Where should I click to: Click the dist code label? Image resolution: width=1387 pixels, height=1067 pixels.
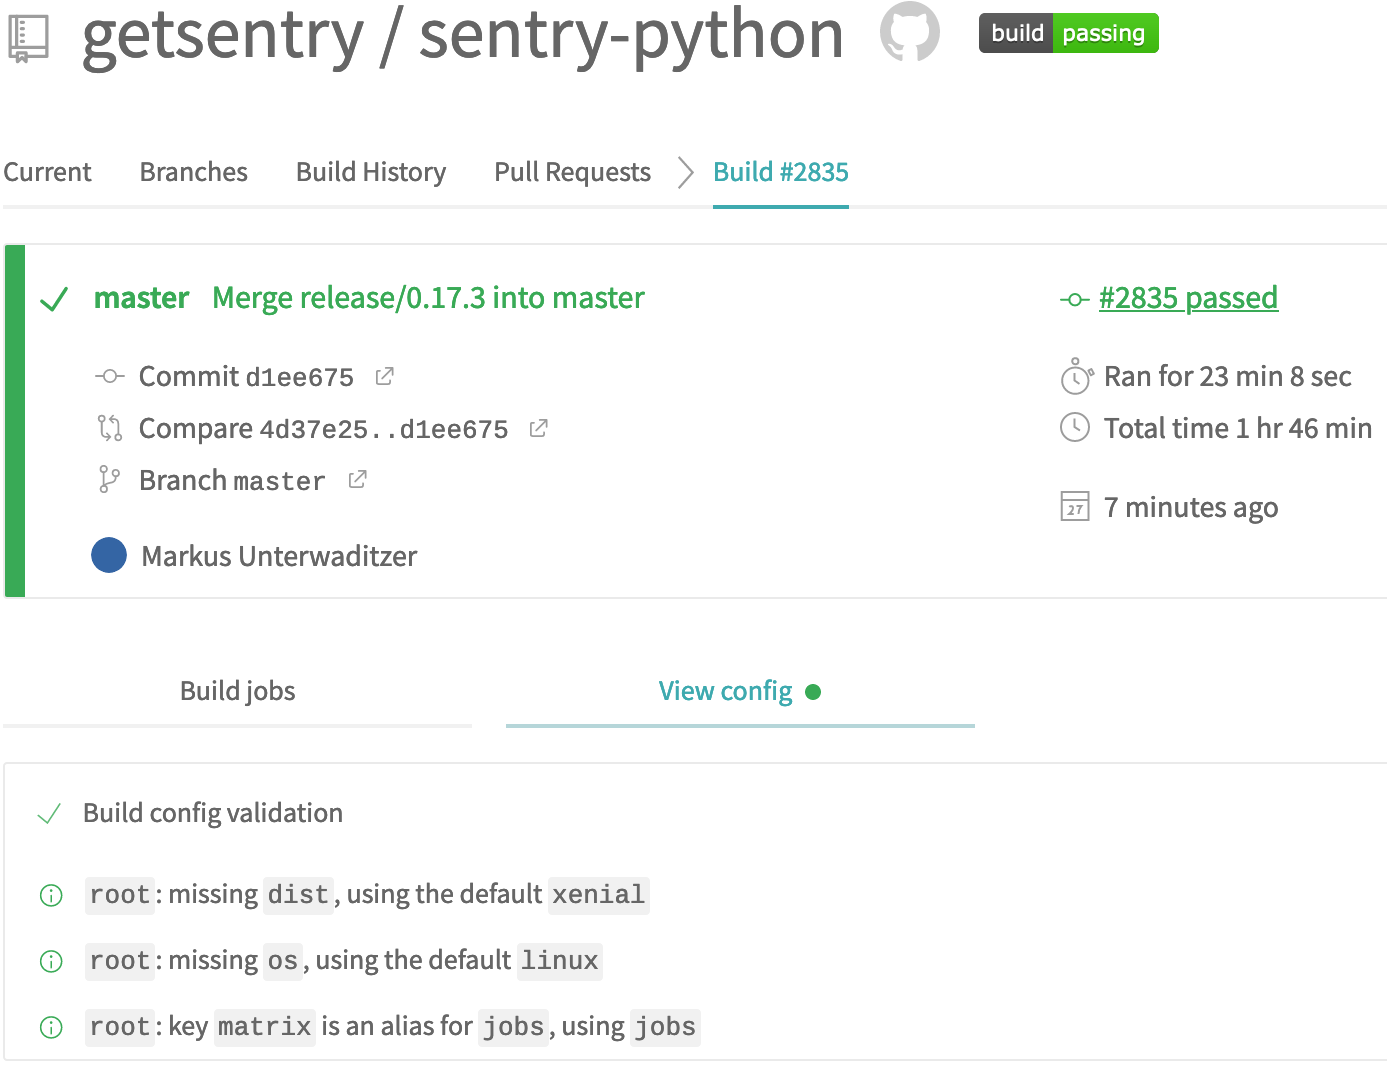tap(298, 894)
